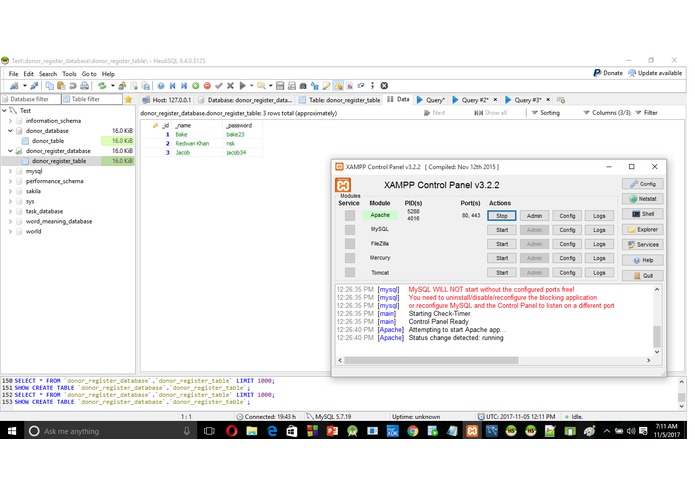Click the Paste icon in HeidiSQL toolbar
This screenshot has width=695, height=494.
[61, 86]
